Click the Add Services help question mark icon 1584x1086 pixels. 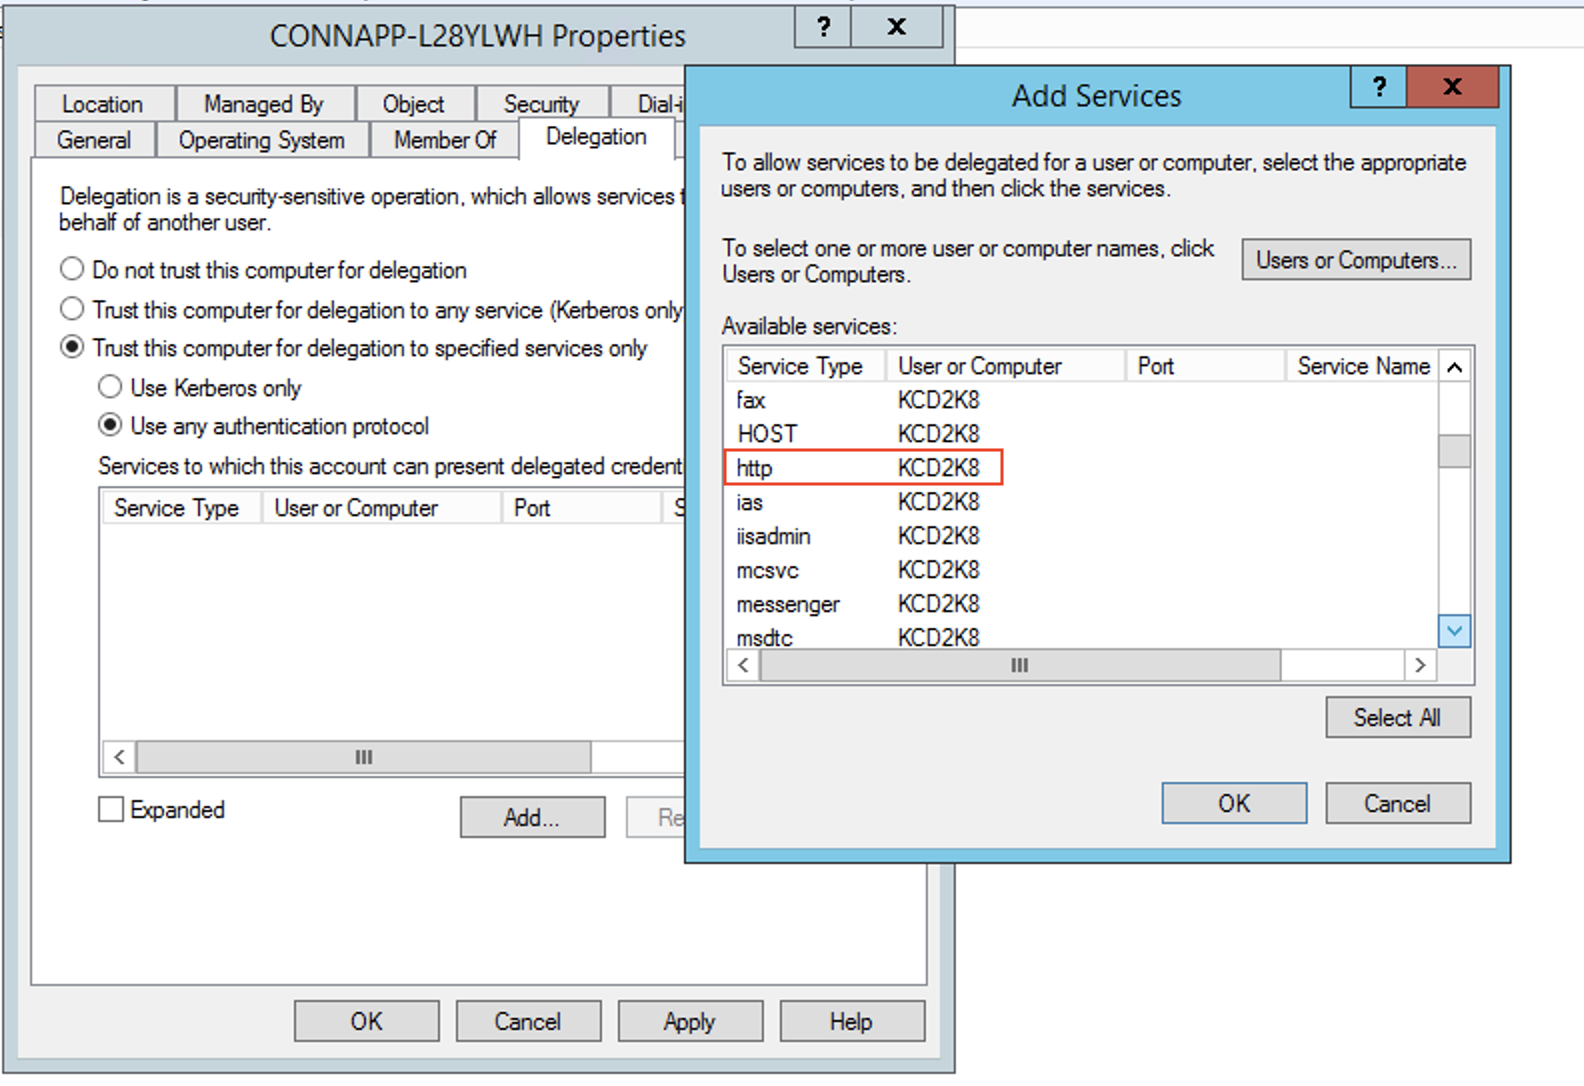(x=1378, y=88)
